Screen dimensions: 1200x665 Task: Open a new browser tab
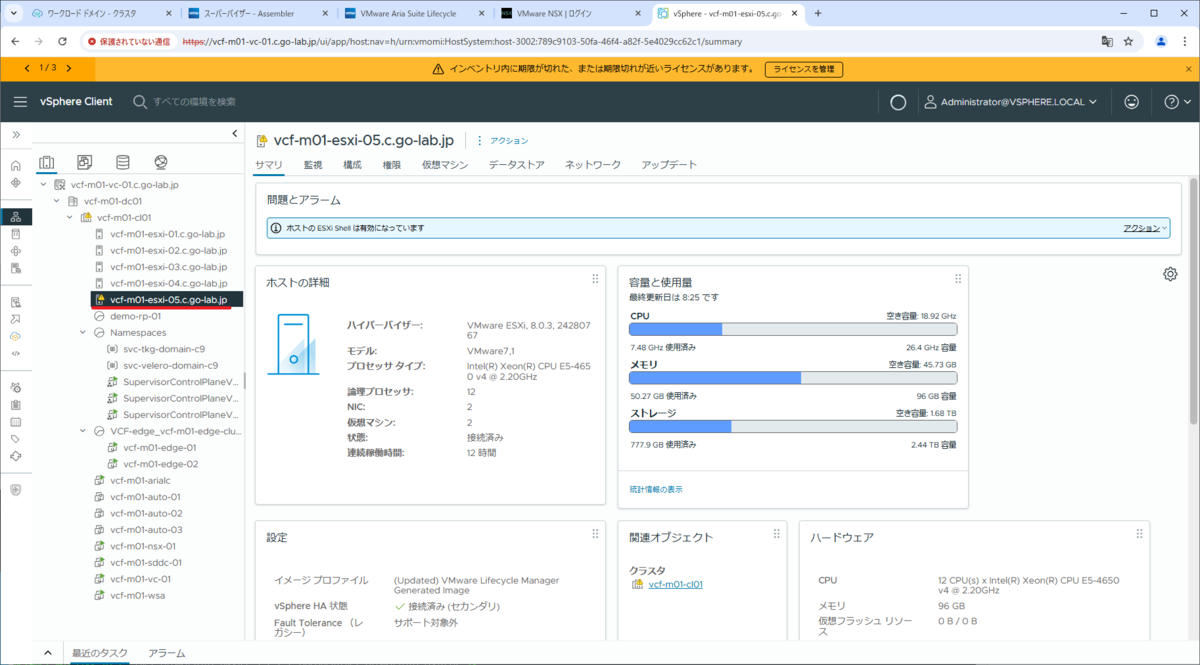coord(817,13)
